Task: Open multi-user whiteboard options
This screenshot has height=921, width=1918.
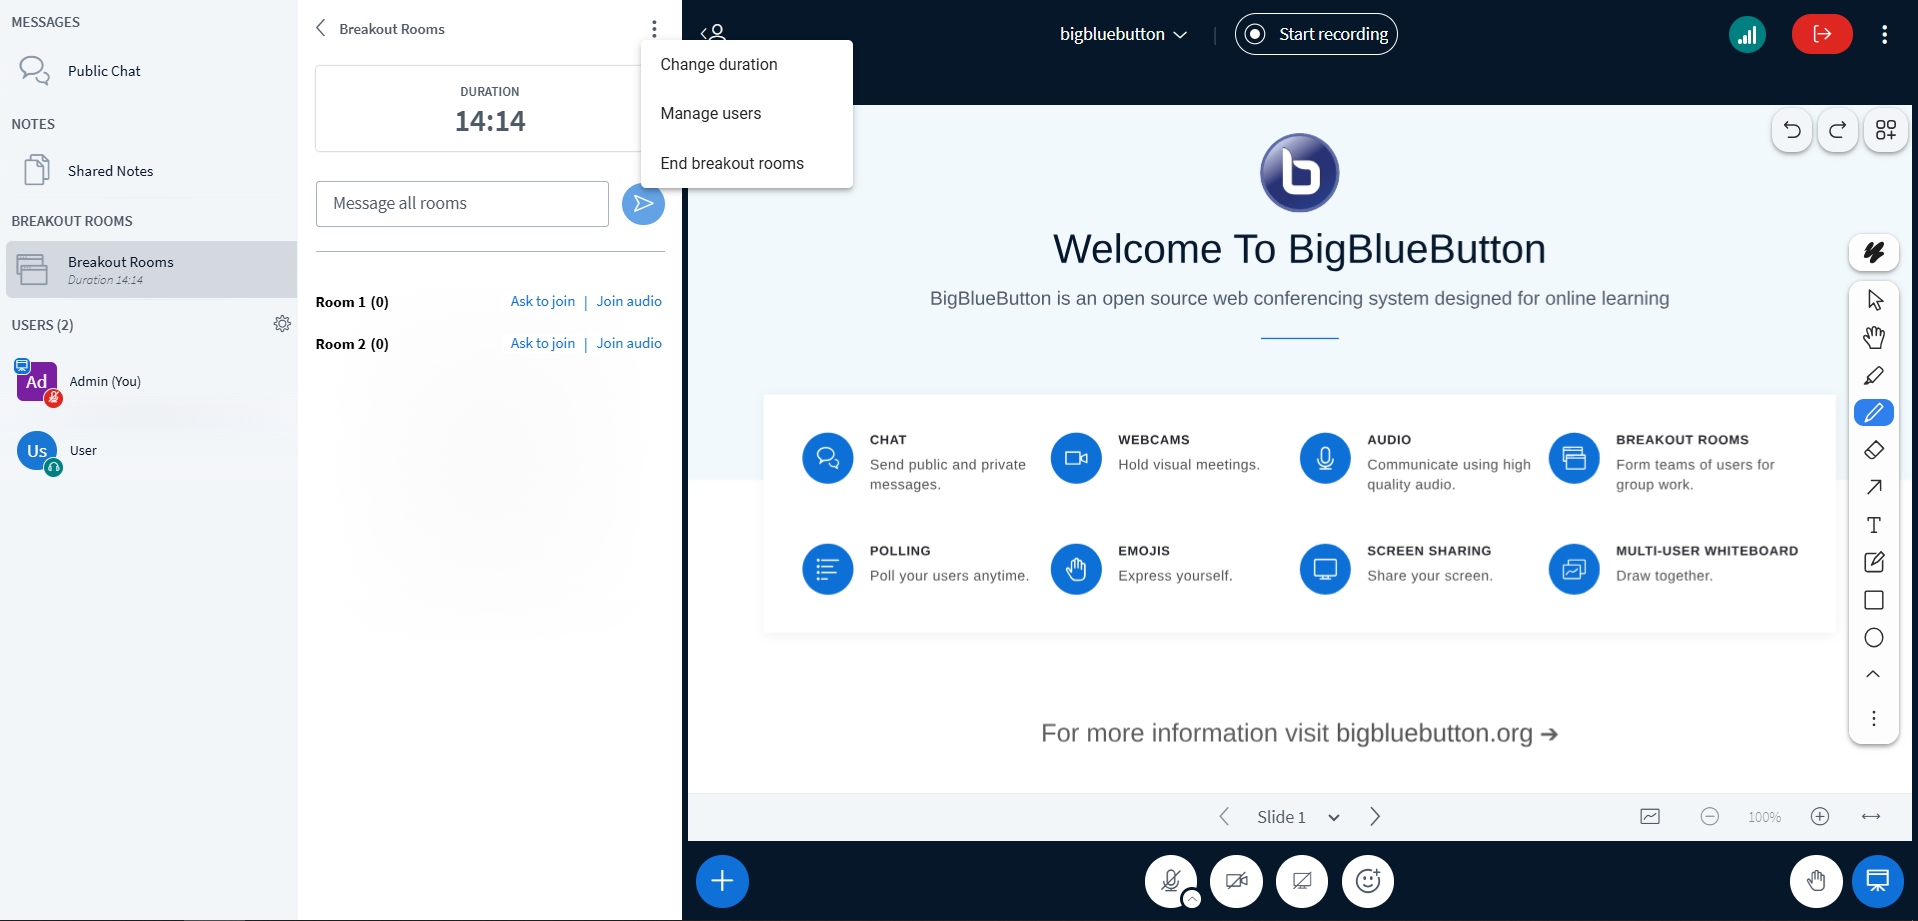Action: click(x=1886, y=130)
